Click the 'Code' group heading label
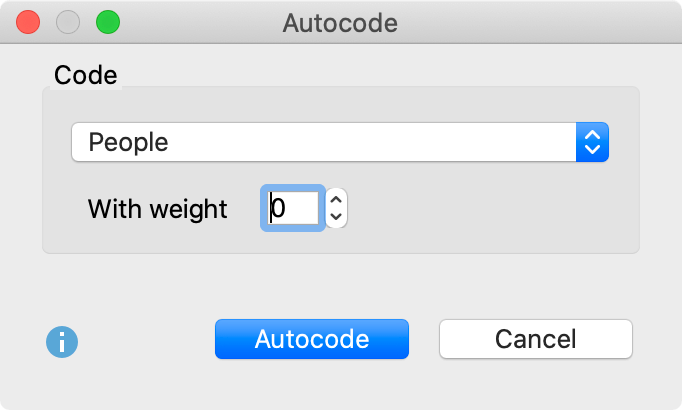The image size is (682, 410). (85, 75)
